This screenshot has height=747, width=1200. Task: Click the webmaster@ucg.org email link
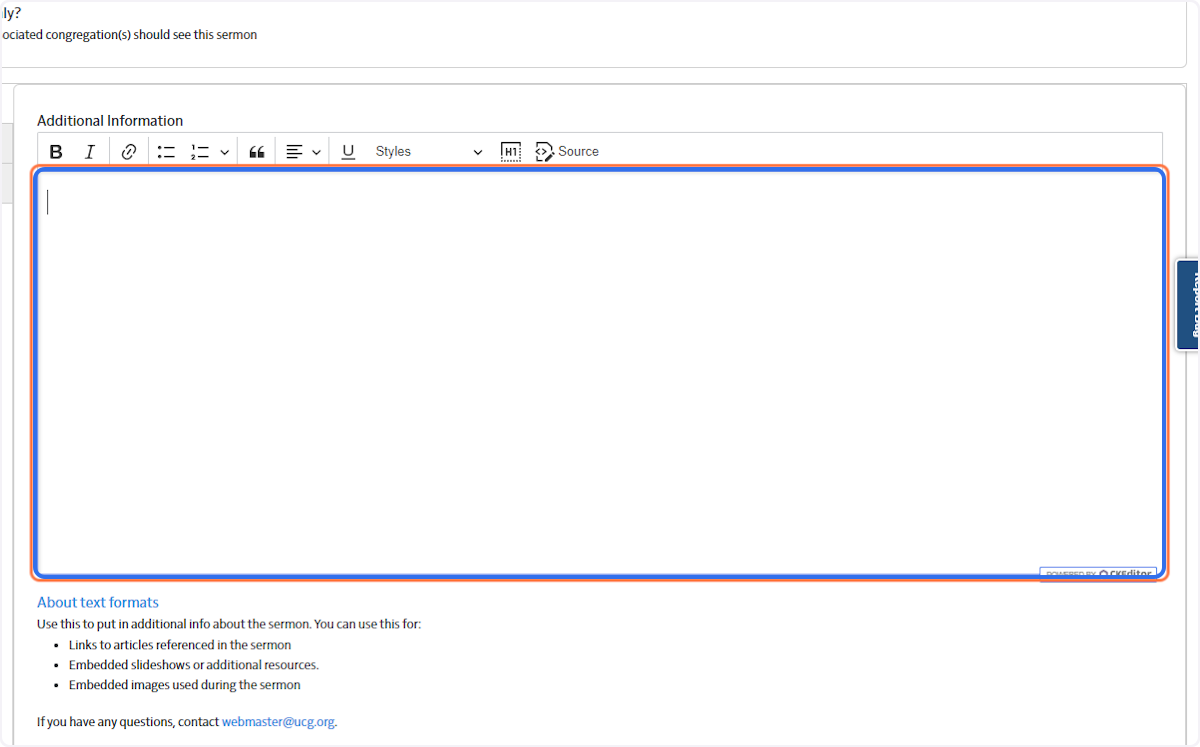[x=278, y=721]
